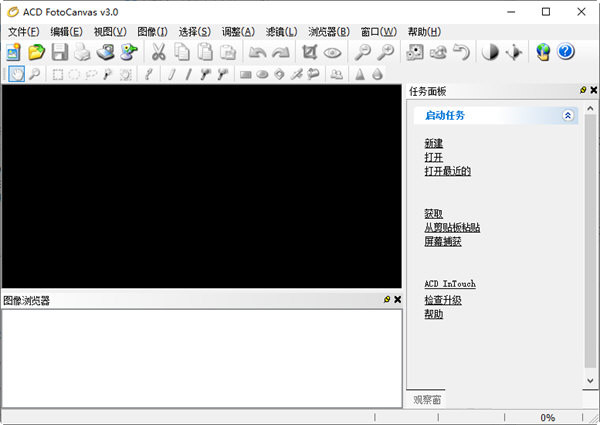Open the 窗口(W) menu
The image size is (600, 425).
379,32
